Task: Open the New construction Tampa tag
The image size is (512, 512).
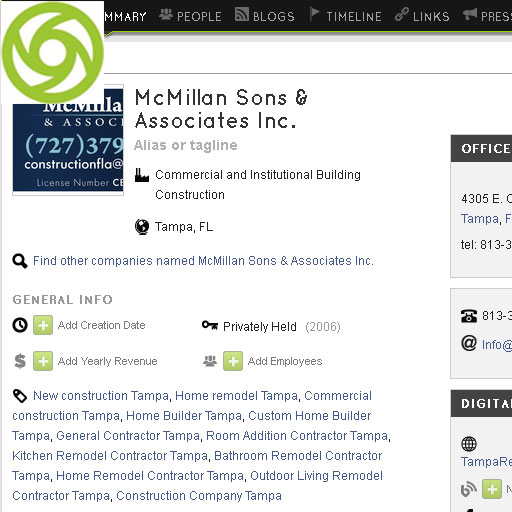Action: (101, 396)
